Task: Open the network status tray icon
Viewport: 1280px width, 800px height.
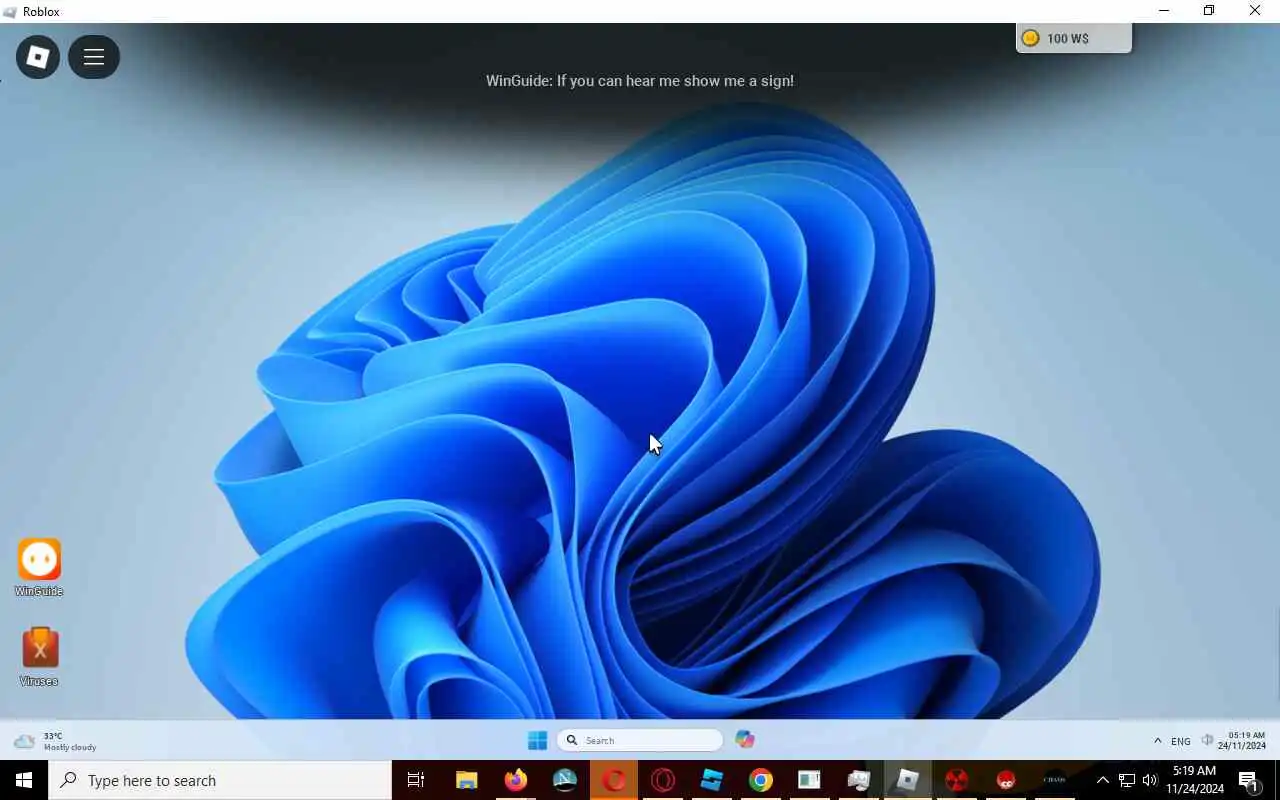Action: (x=1127, y=780)
